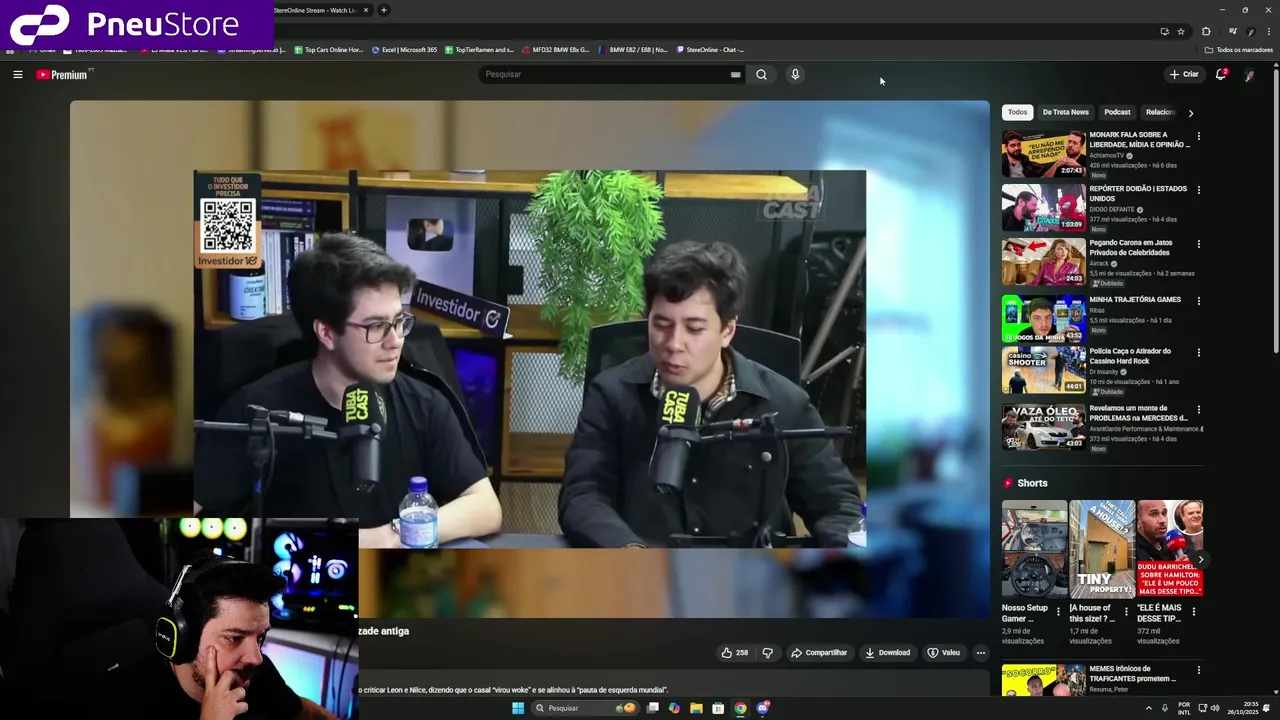Select the Relacionados filter chip

pyautogui.click(x=1160, y=112)
